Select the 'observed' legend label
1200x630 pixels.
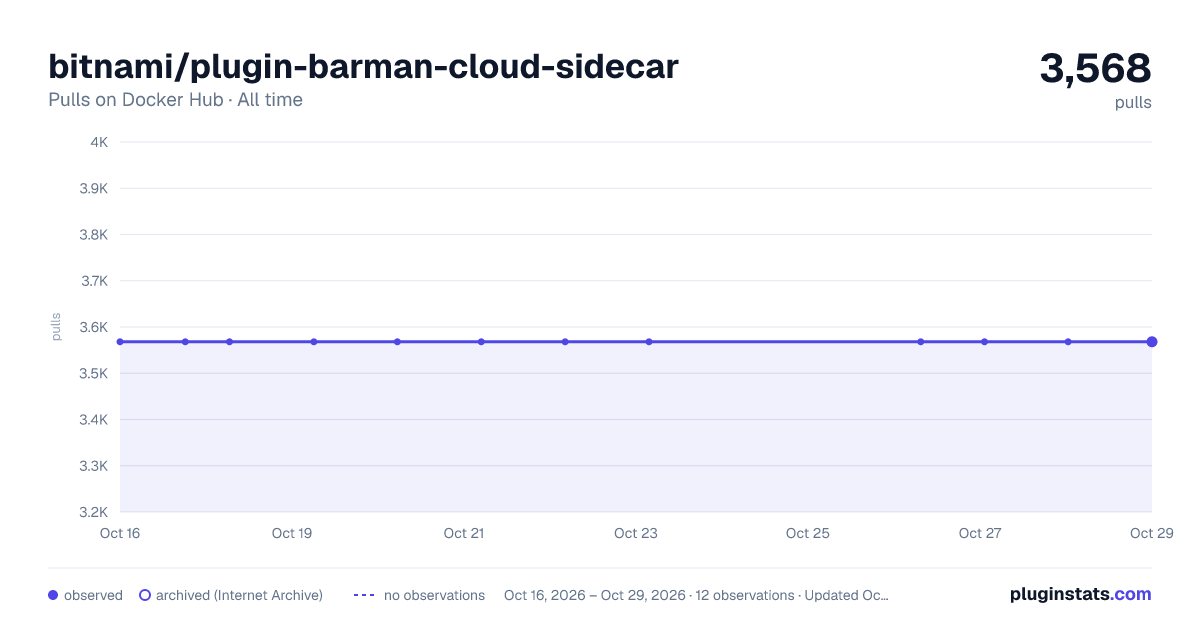point(93,595)
